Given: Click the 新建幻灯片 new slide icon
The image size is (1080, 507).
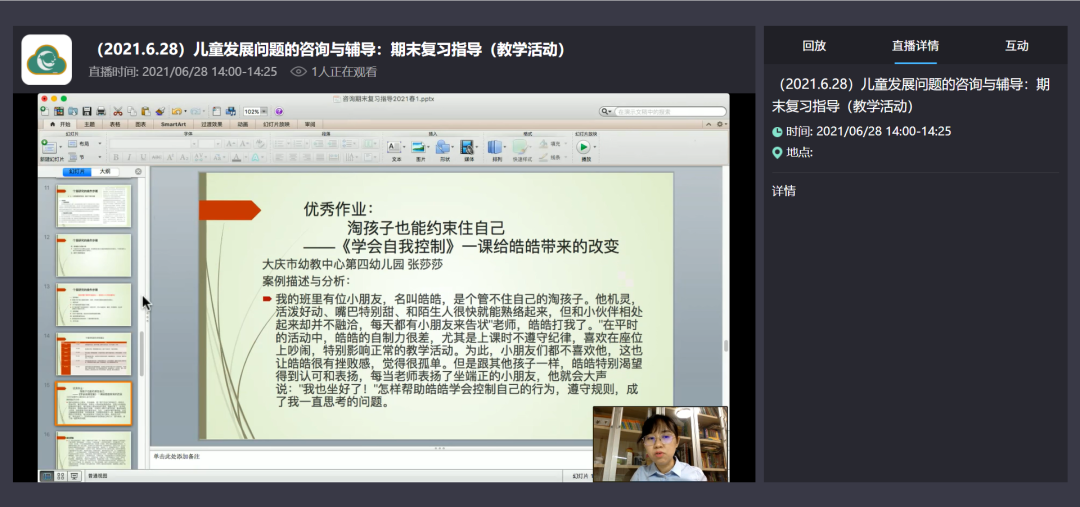Looking at the screenshot, I should coord(47,146).
